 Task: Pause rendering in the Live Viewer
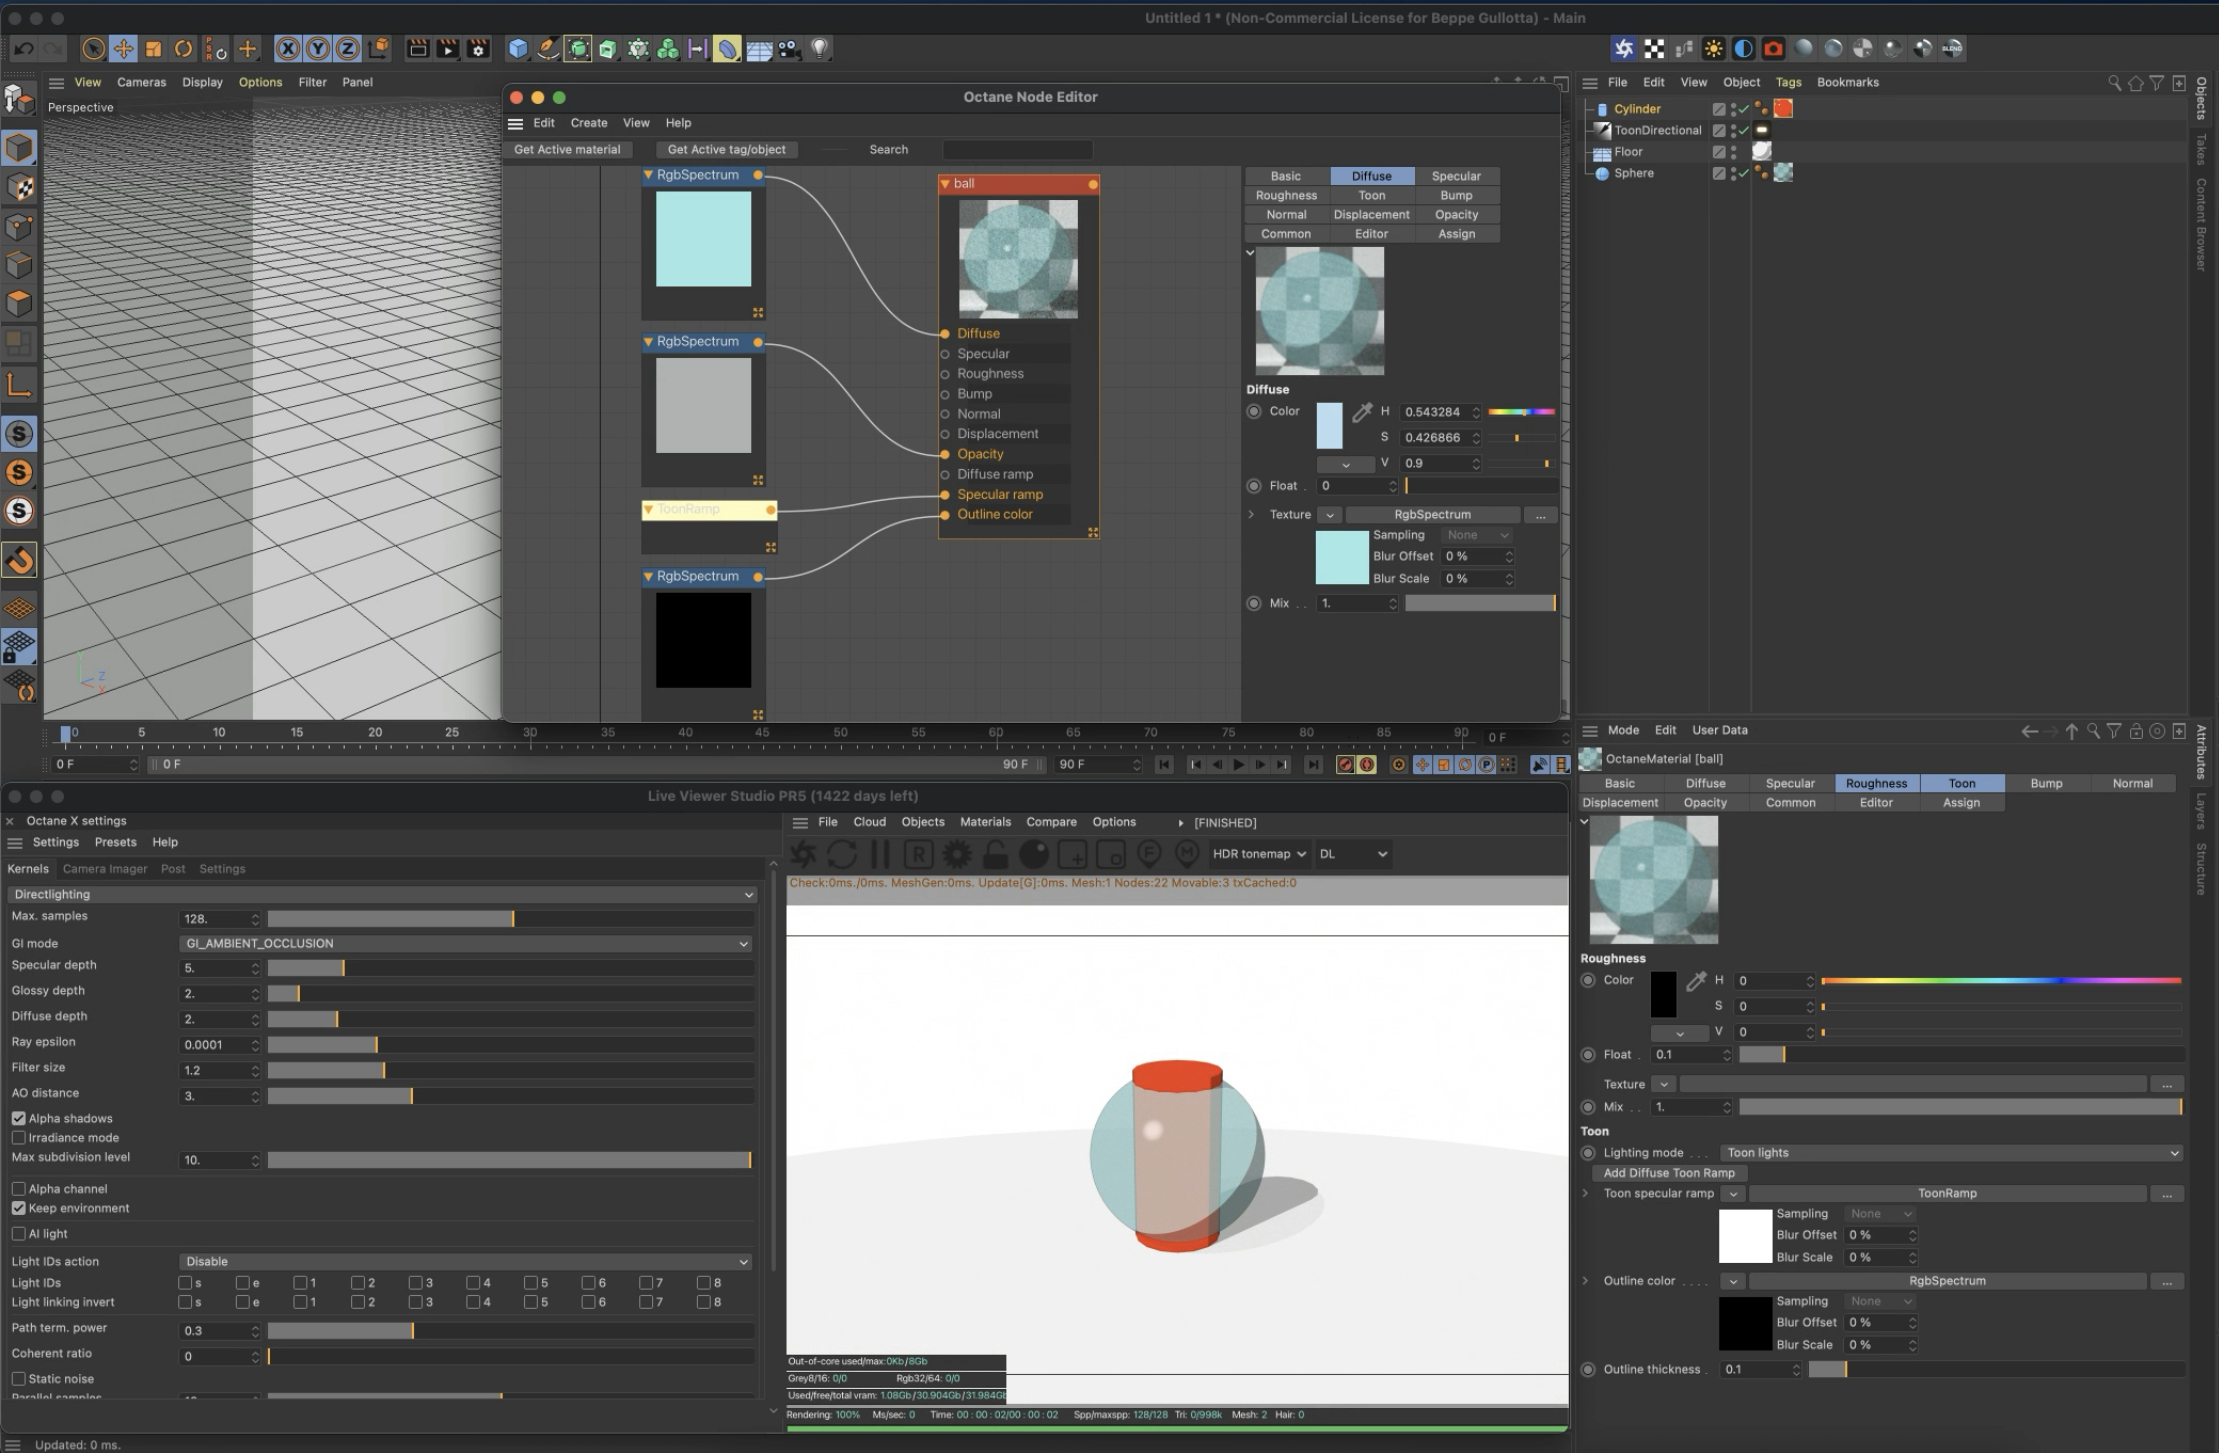coord(880,854)
